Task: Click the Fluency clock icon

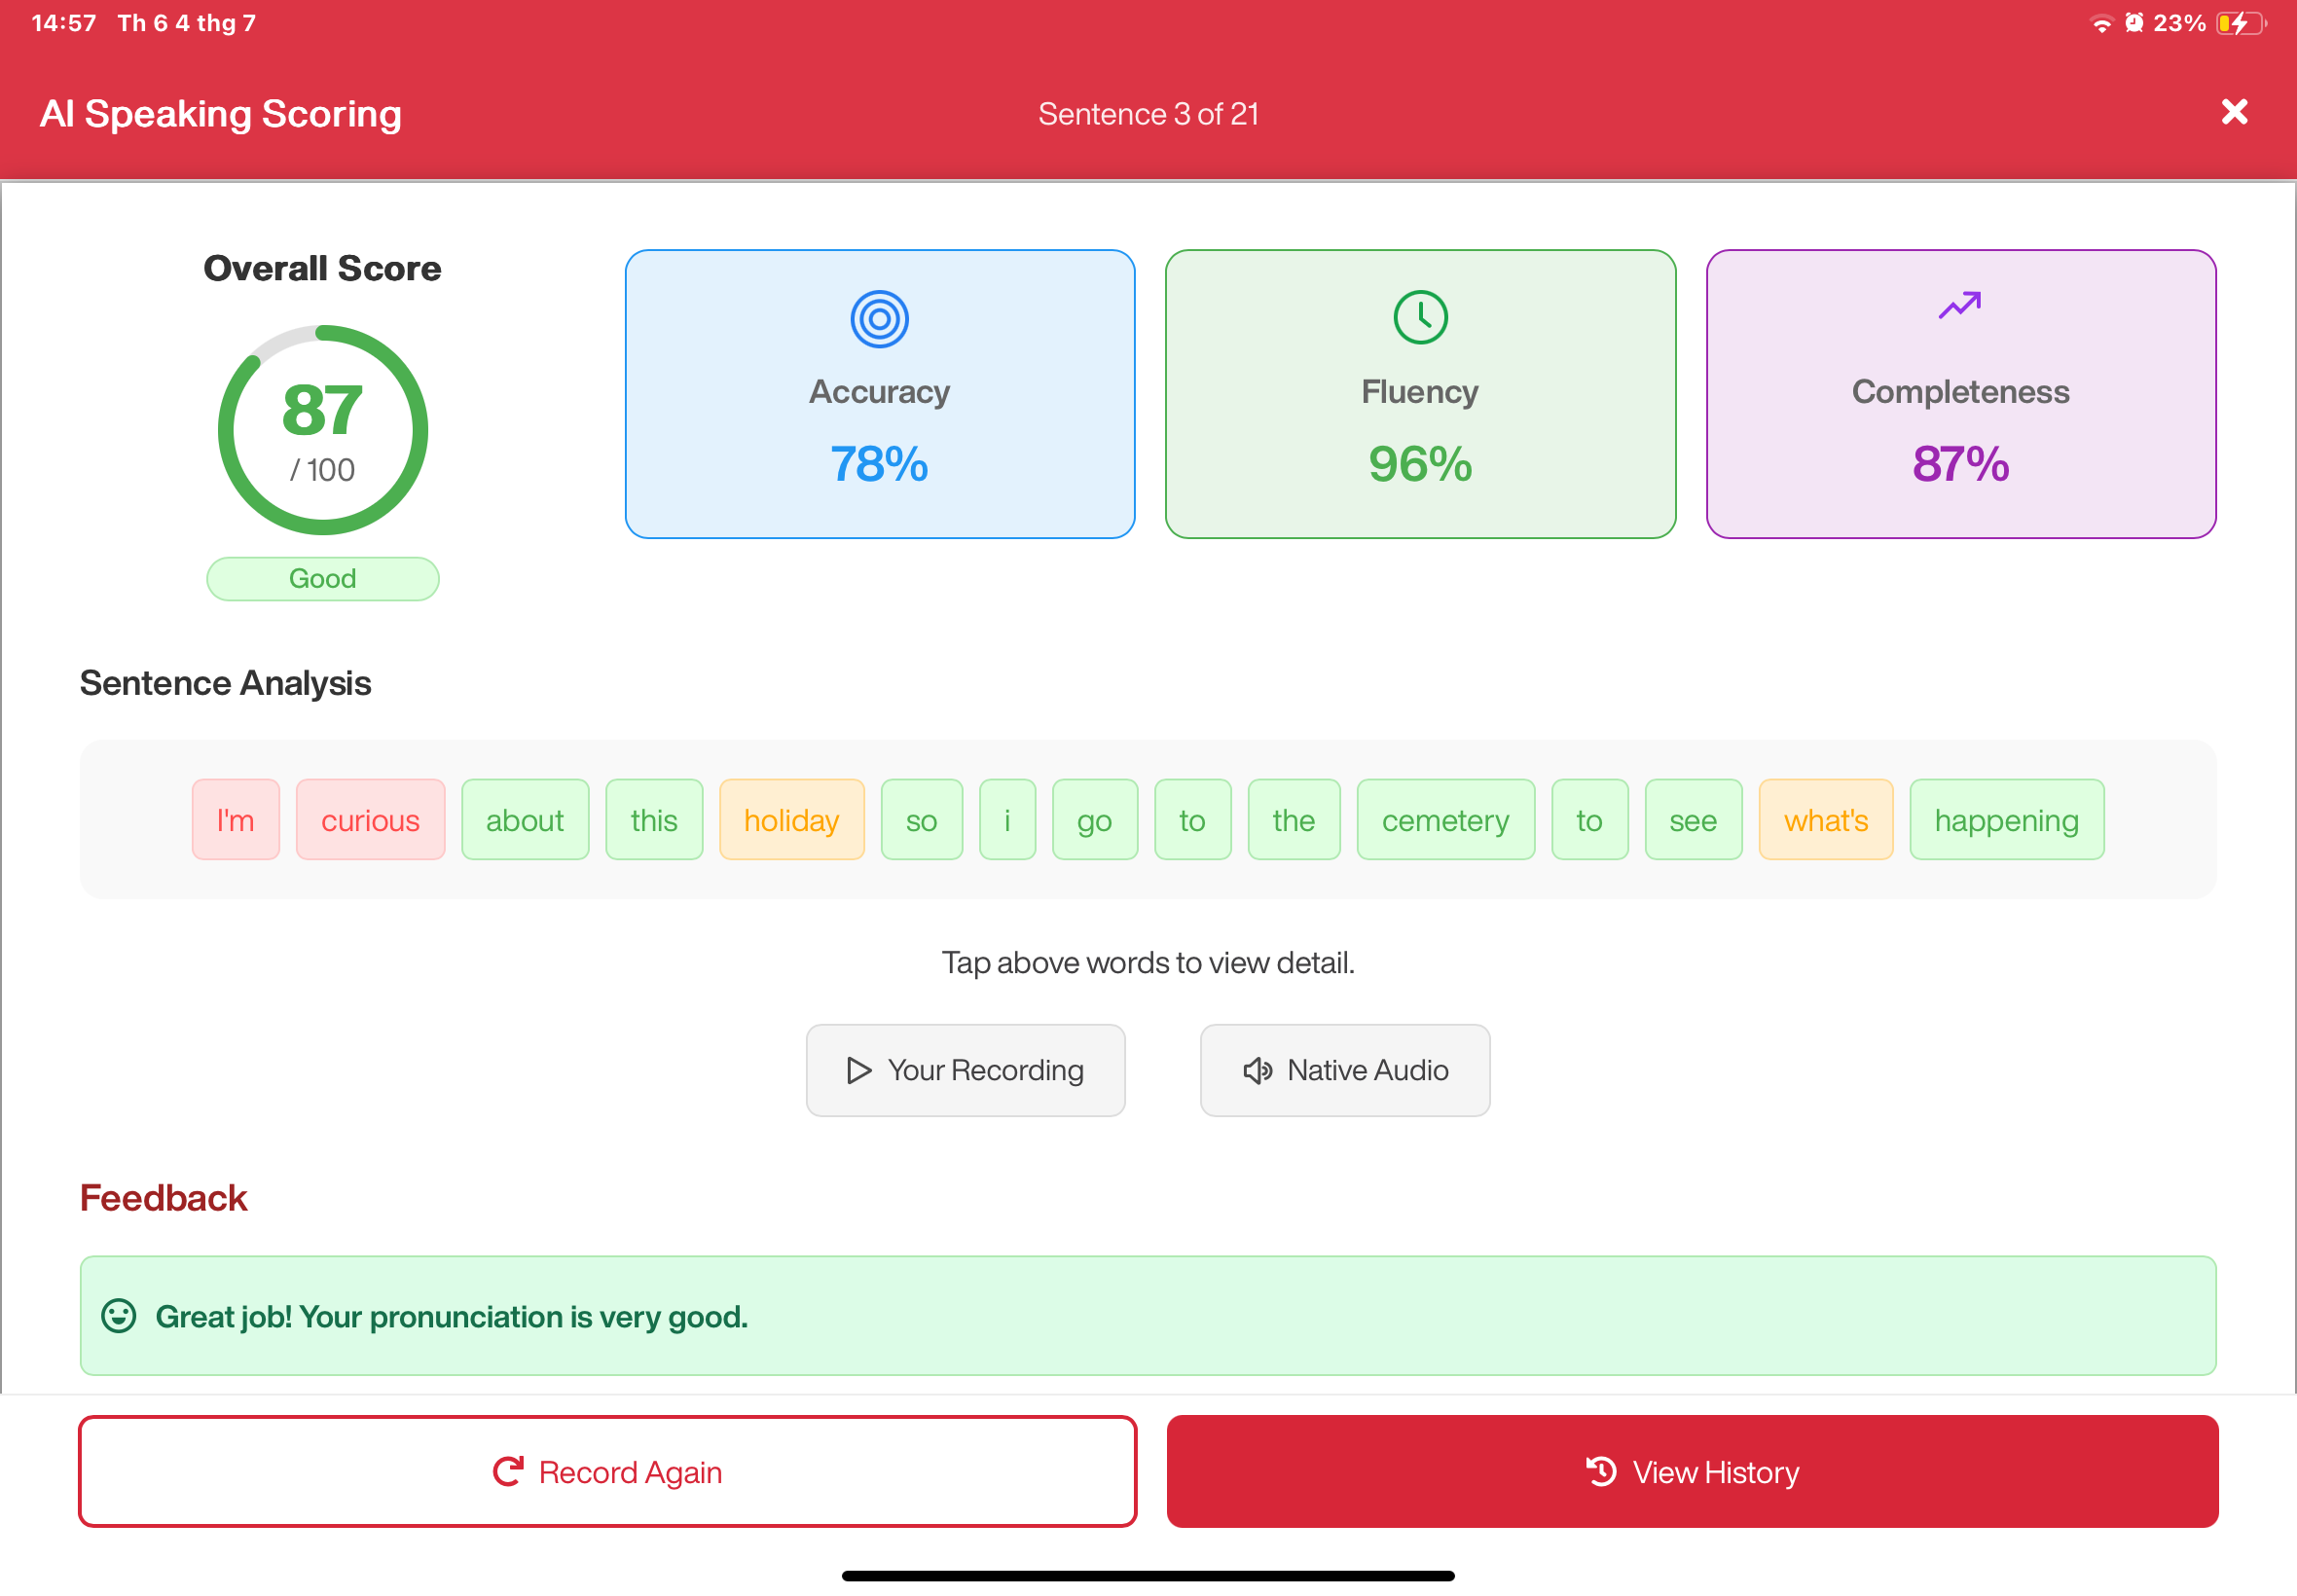Action: tap(1419, 317)
